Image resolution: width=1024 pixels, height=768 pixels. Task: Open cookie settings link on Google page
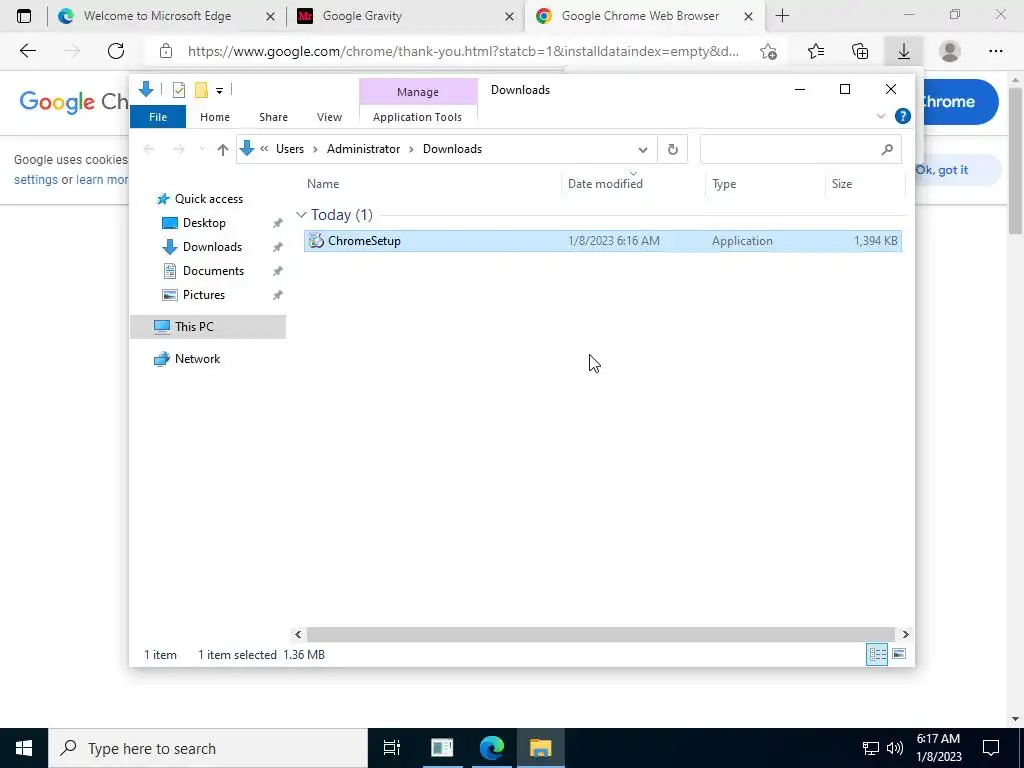36,180
